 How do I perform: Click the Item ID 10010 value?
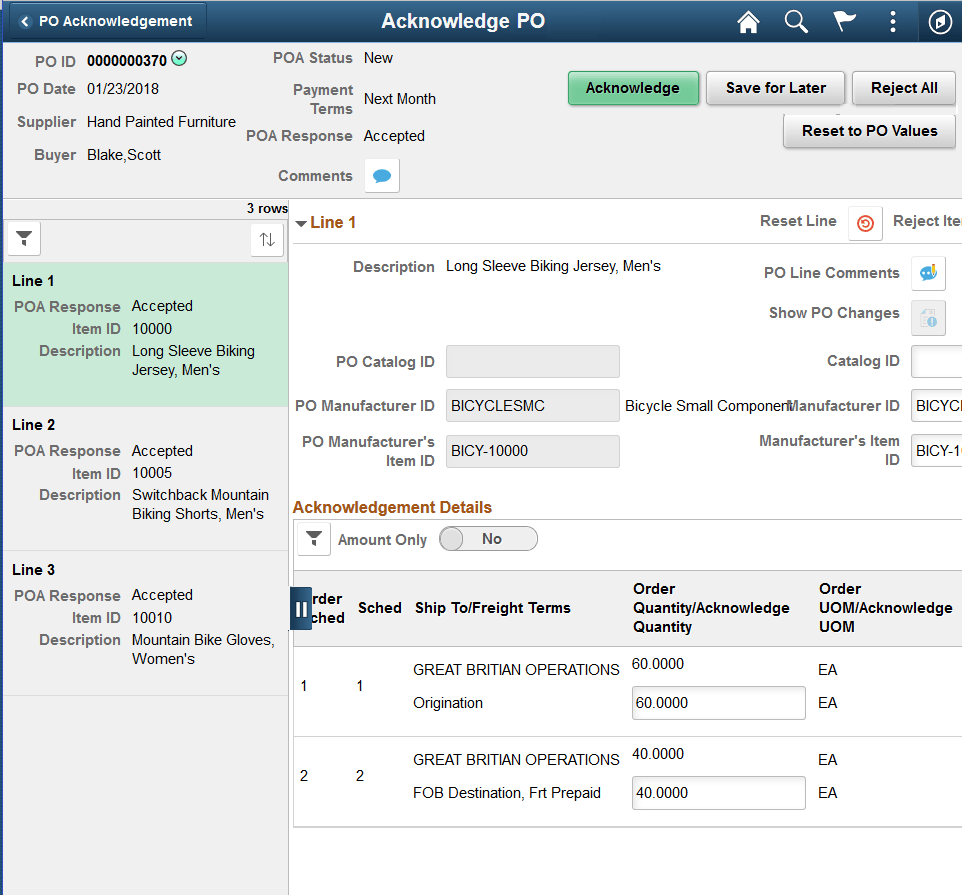pos(152,618)
